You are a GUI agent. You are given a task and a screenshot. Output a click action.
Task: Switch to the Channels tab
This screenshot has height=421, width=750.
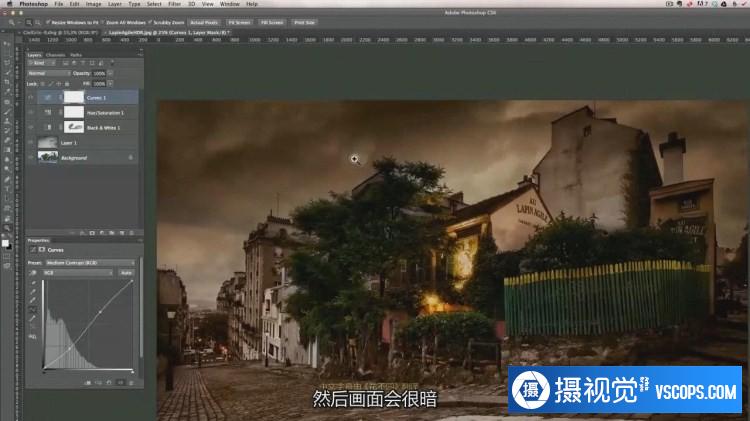point(55,55)
